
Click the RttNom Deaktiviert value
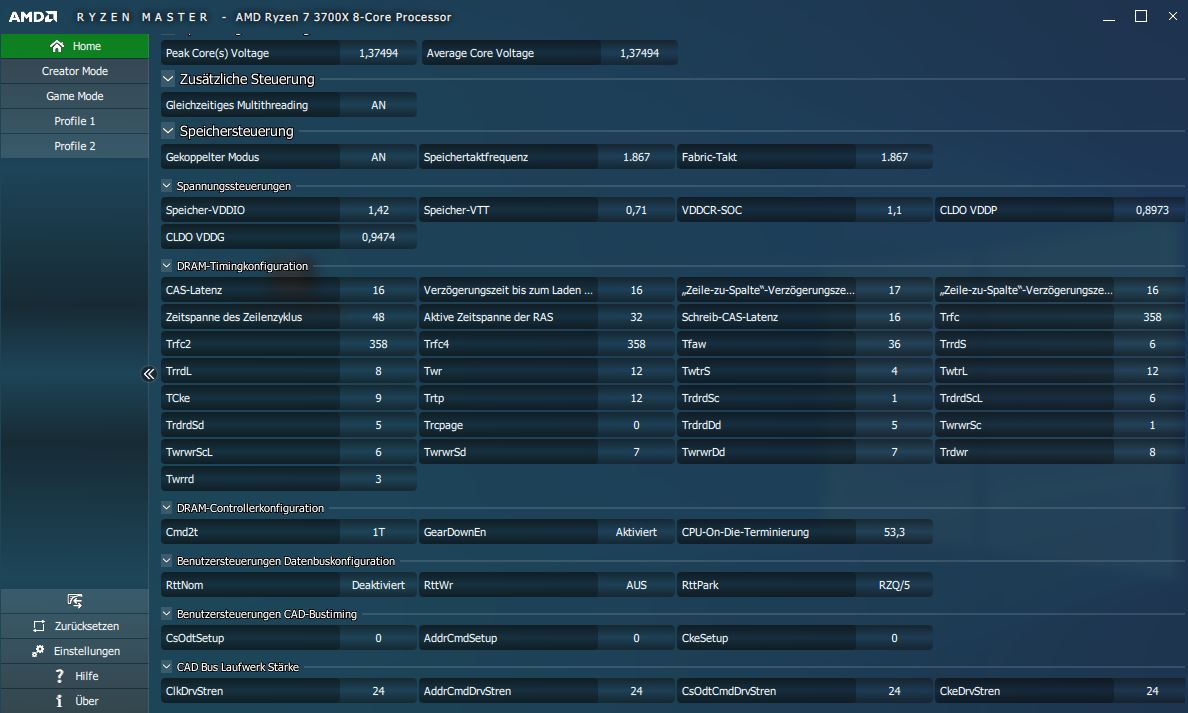click(x=378, y=585)
